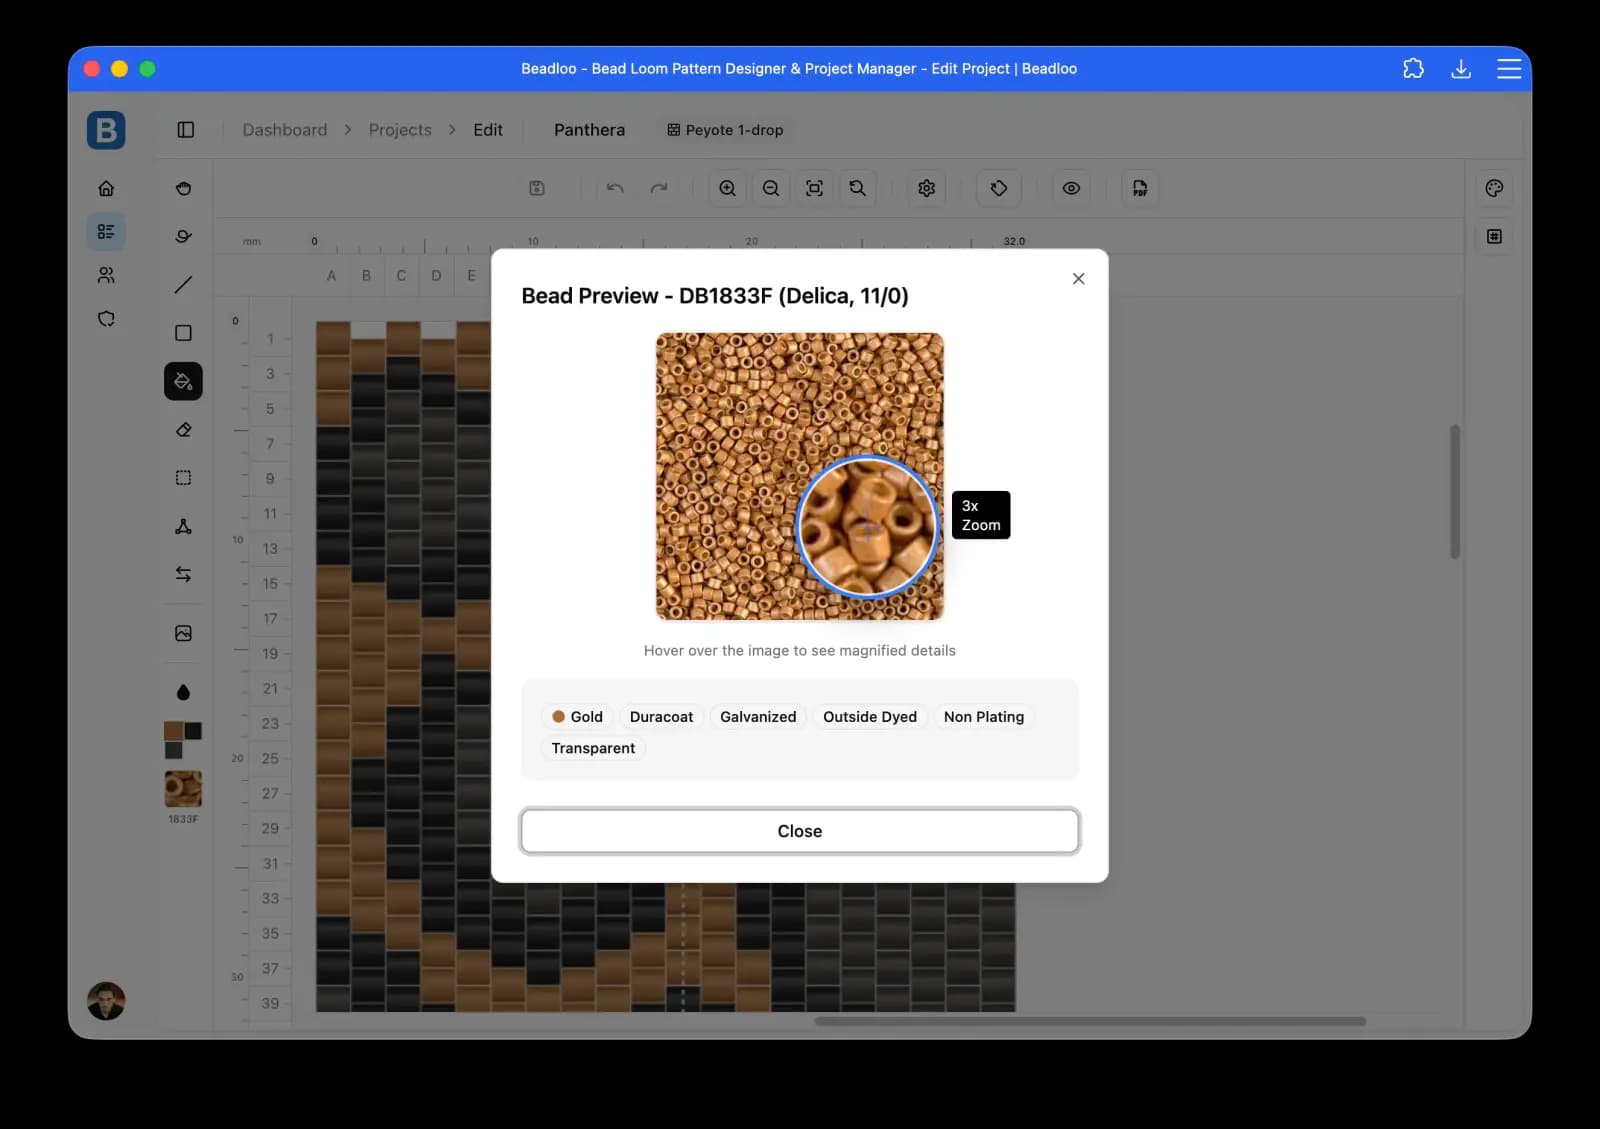The image size is (1600, 1129).
Task: Close the Bead Preview dialog with X
Action: [1078, 279]
